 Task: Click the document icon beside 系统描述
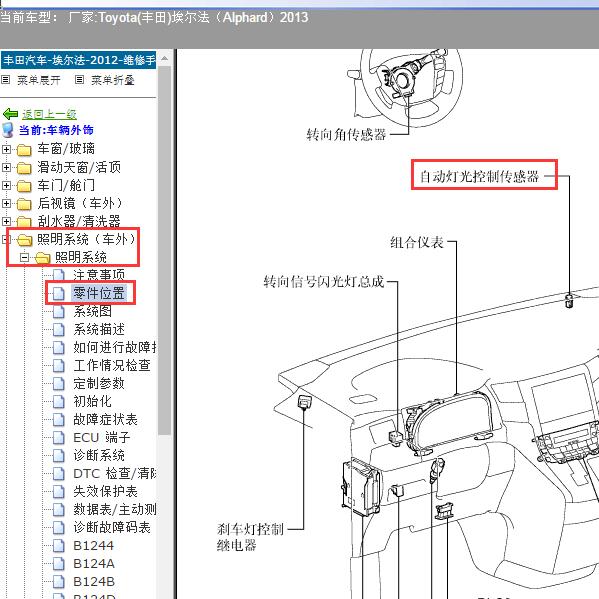click(x=58, y=329)
